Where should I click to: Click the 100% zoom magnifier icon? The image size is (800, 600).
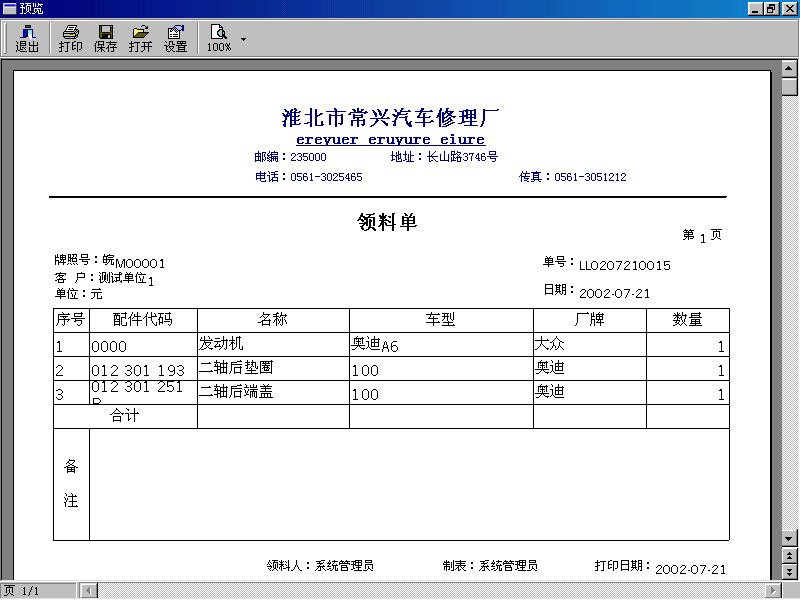tap(219, 39)
